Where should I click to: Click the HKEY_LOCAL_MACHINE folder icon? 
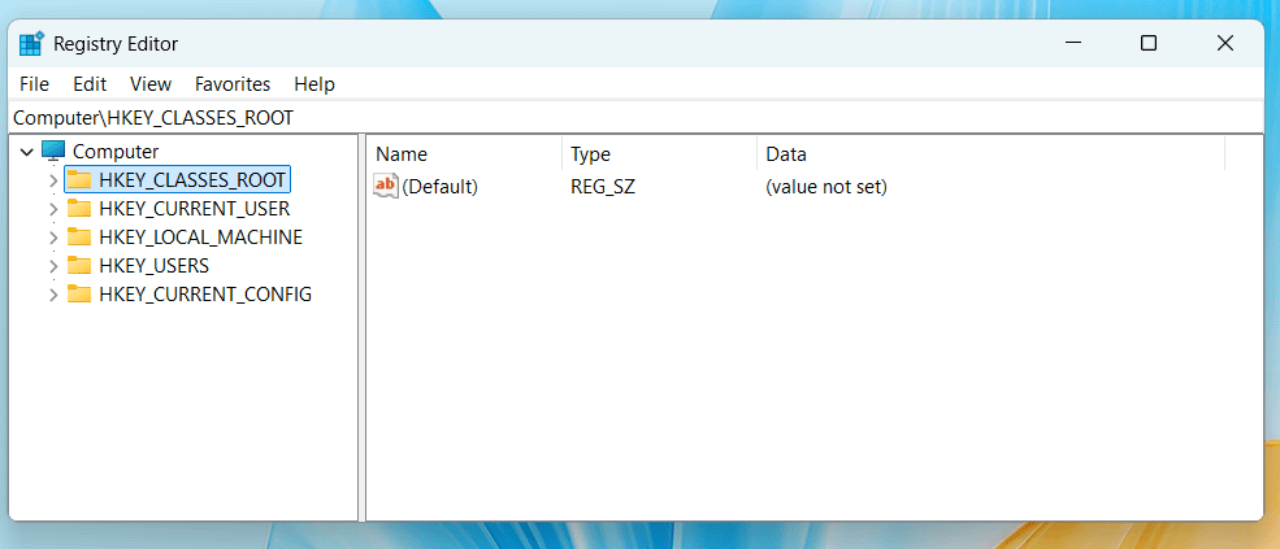(79, 237)
